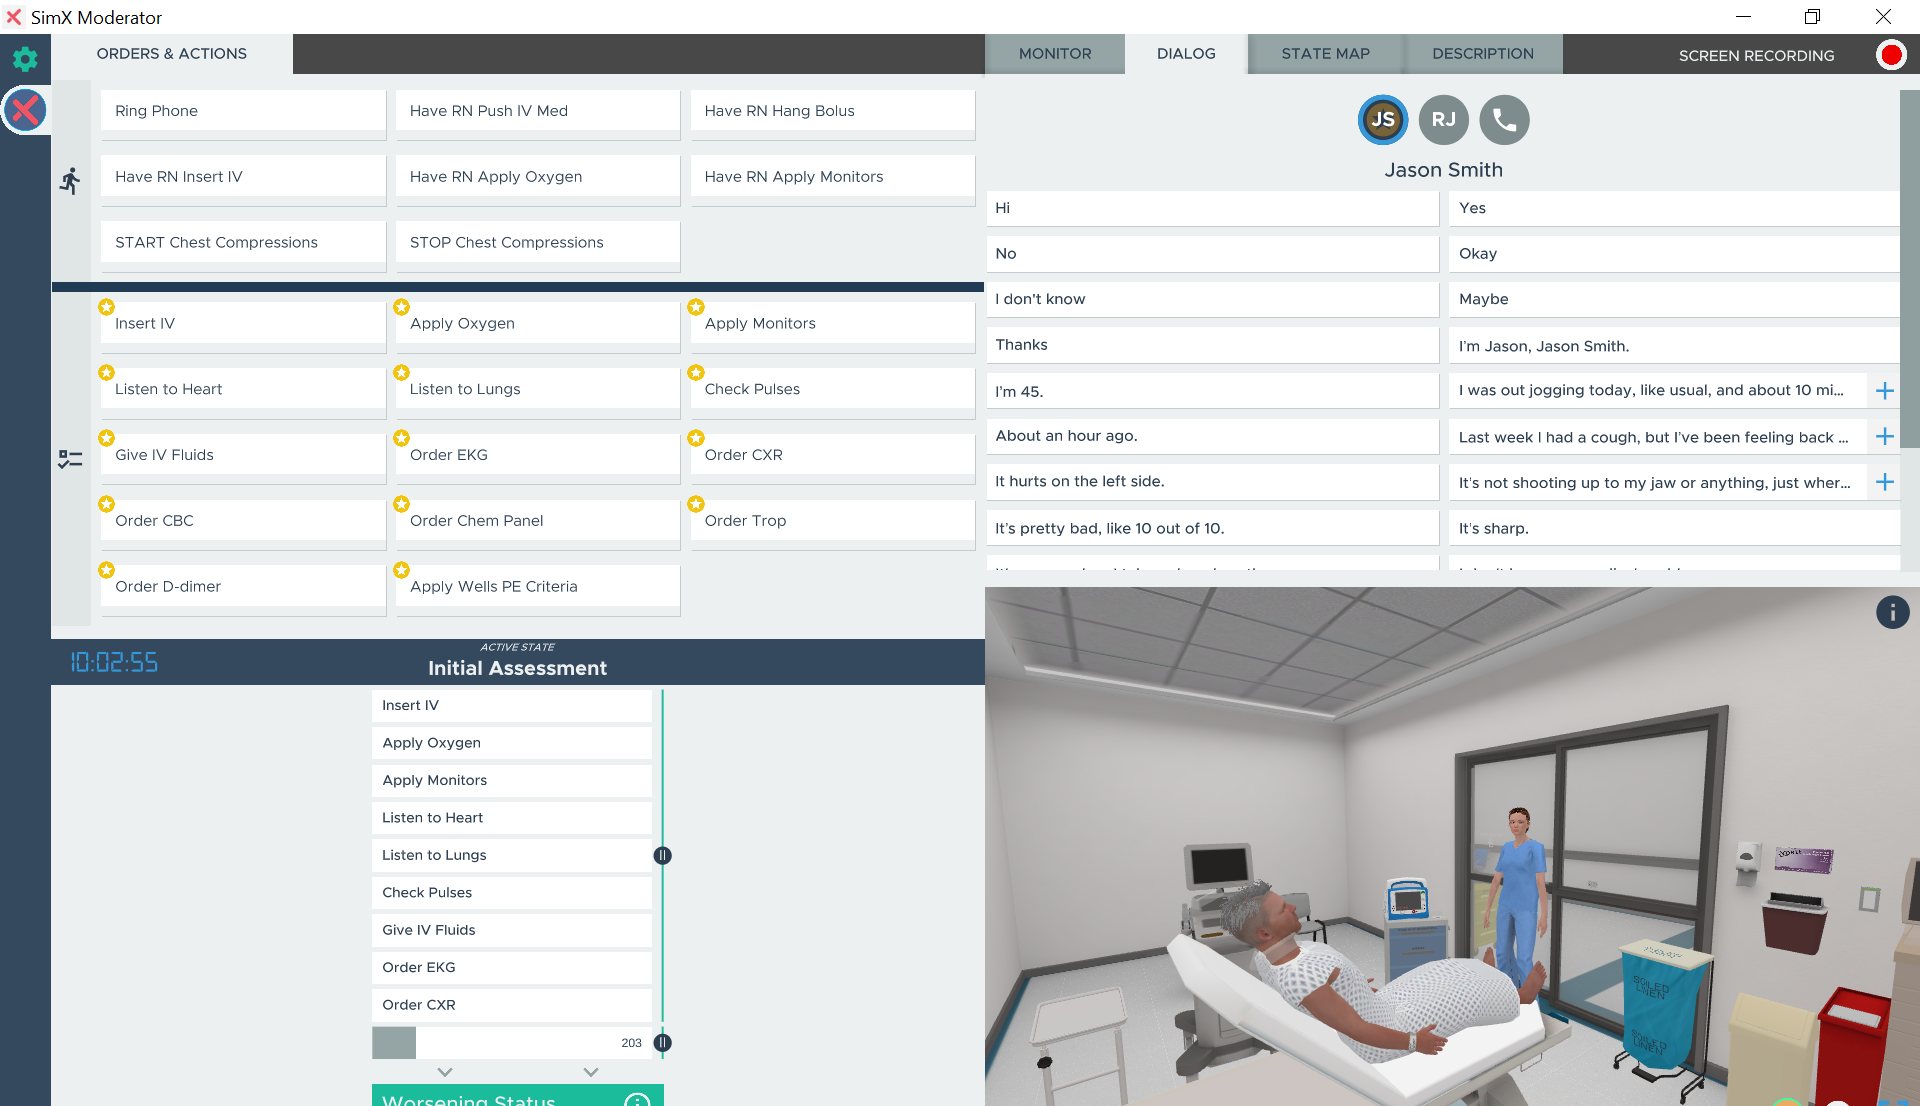Click START Chest Compressions button
This screenshot has width=1920, height=1106.
point(243,243)
